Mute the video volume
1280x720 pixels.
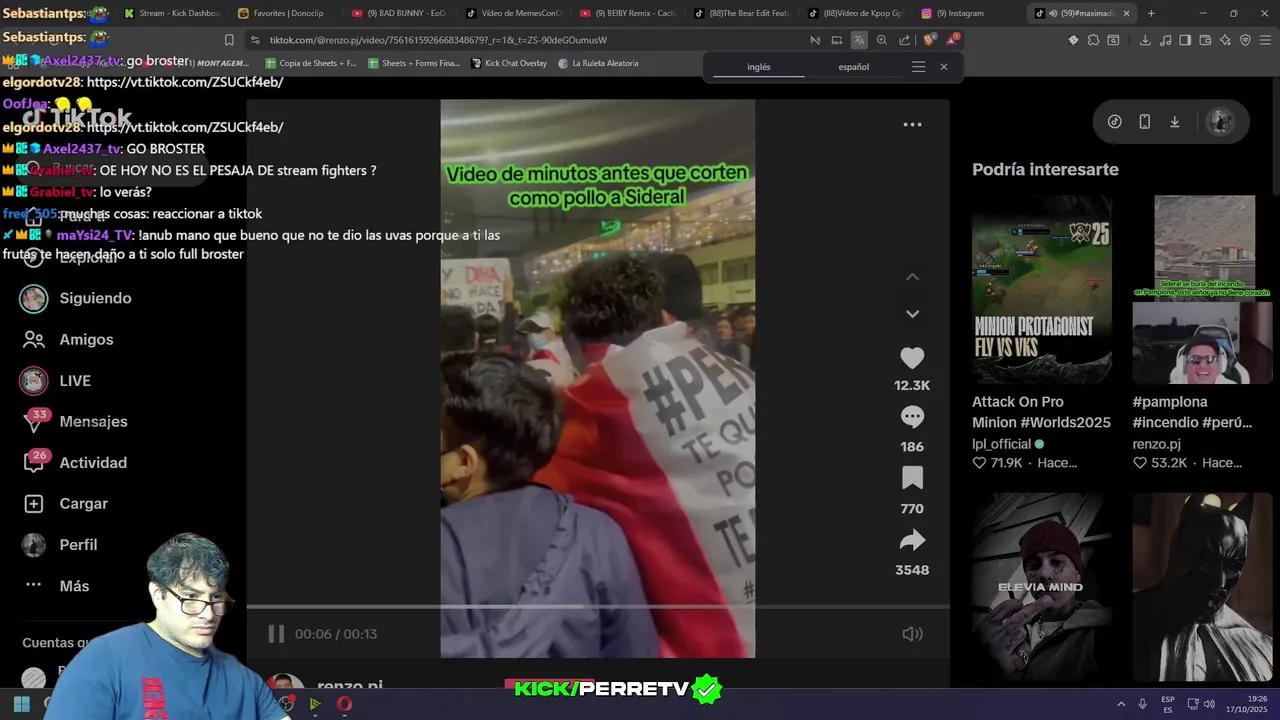click(911, 634)
